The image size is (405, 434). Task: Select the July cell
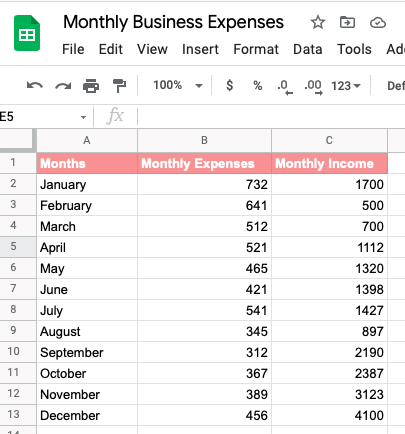point(87,310)
